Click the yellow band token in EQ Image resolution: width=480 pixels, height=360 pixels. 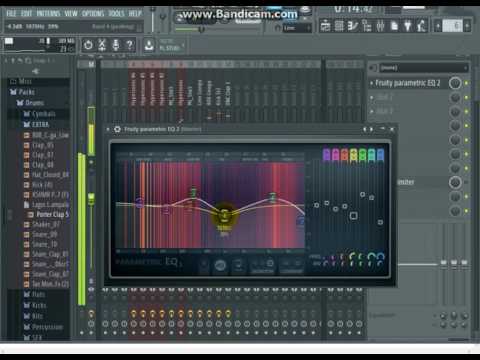click(353, 155)
